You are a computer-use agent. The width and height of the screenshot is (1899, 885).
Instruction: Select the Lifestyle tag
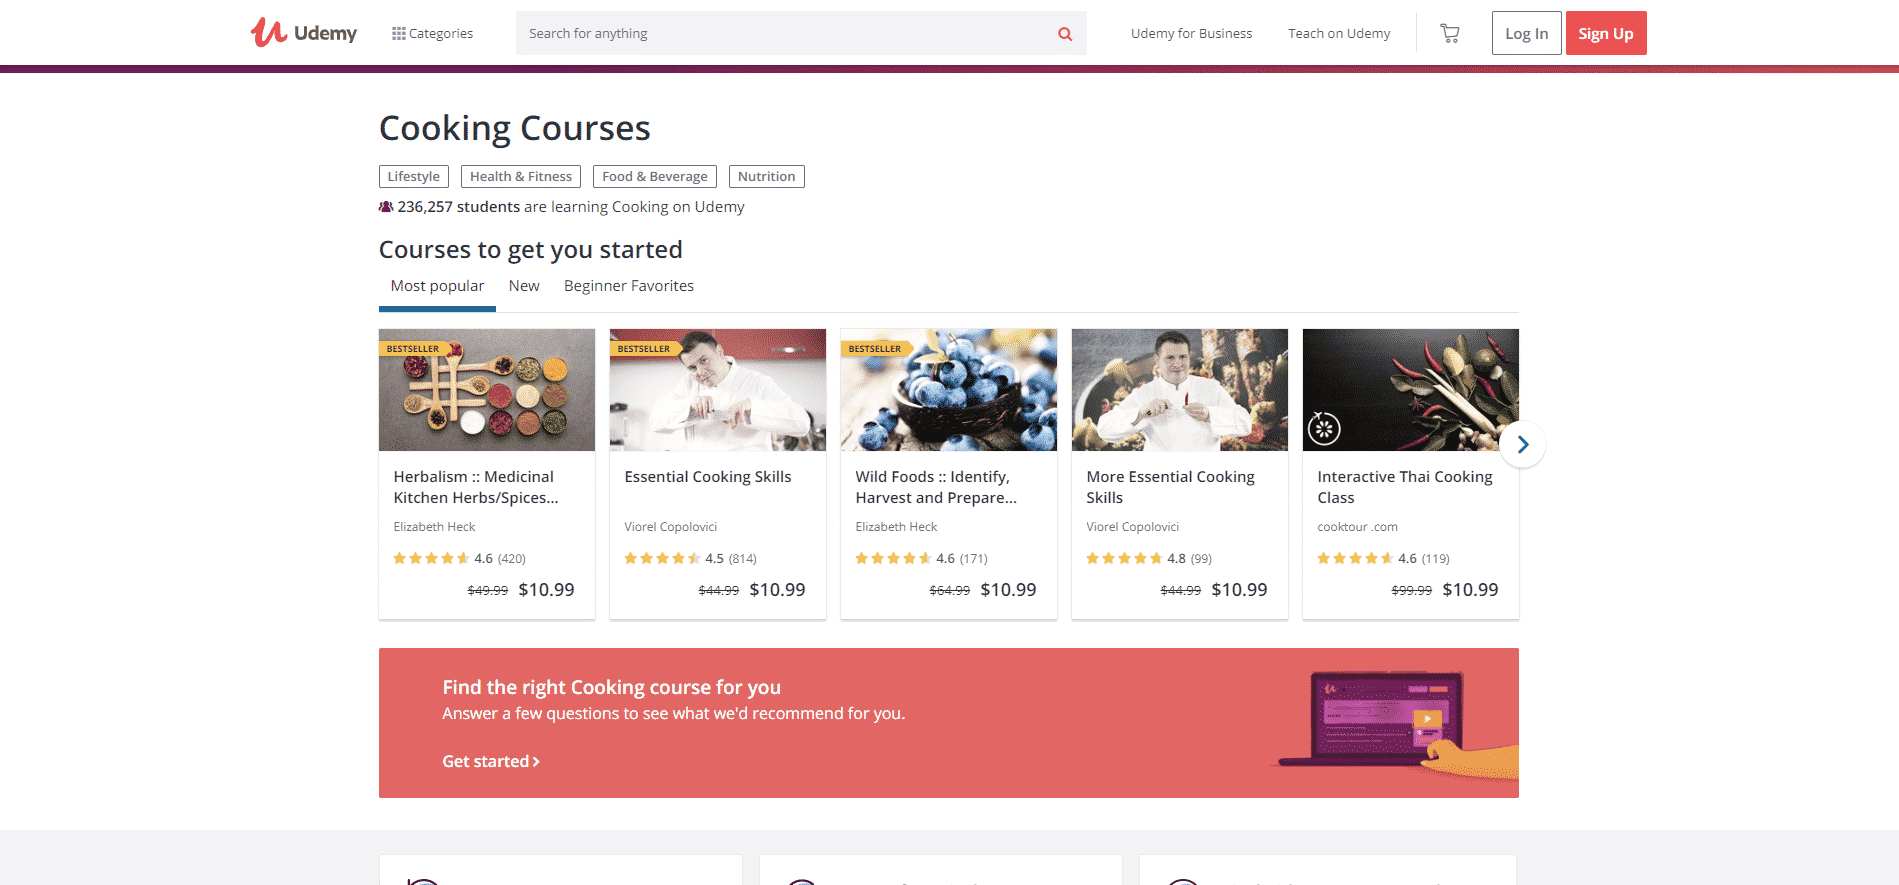[x=413, y=176]
